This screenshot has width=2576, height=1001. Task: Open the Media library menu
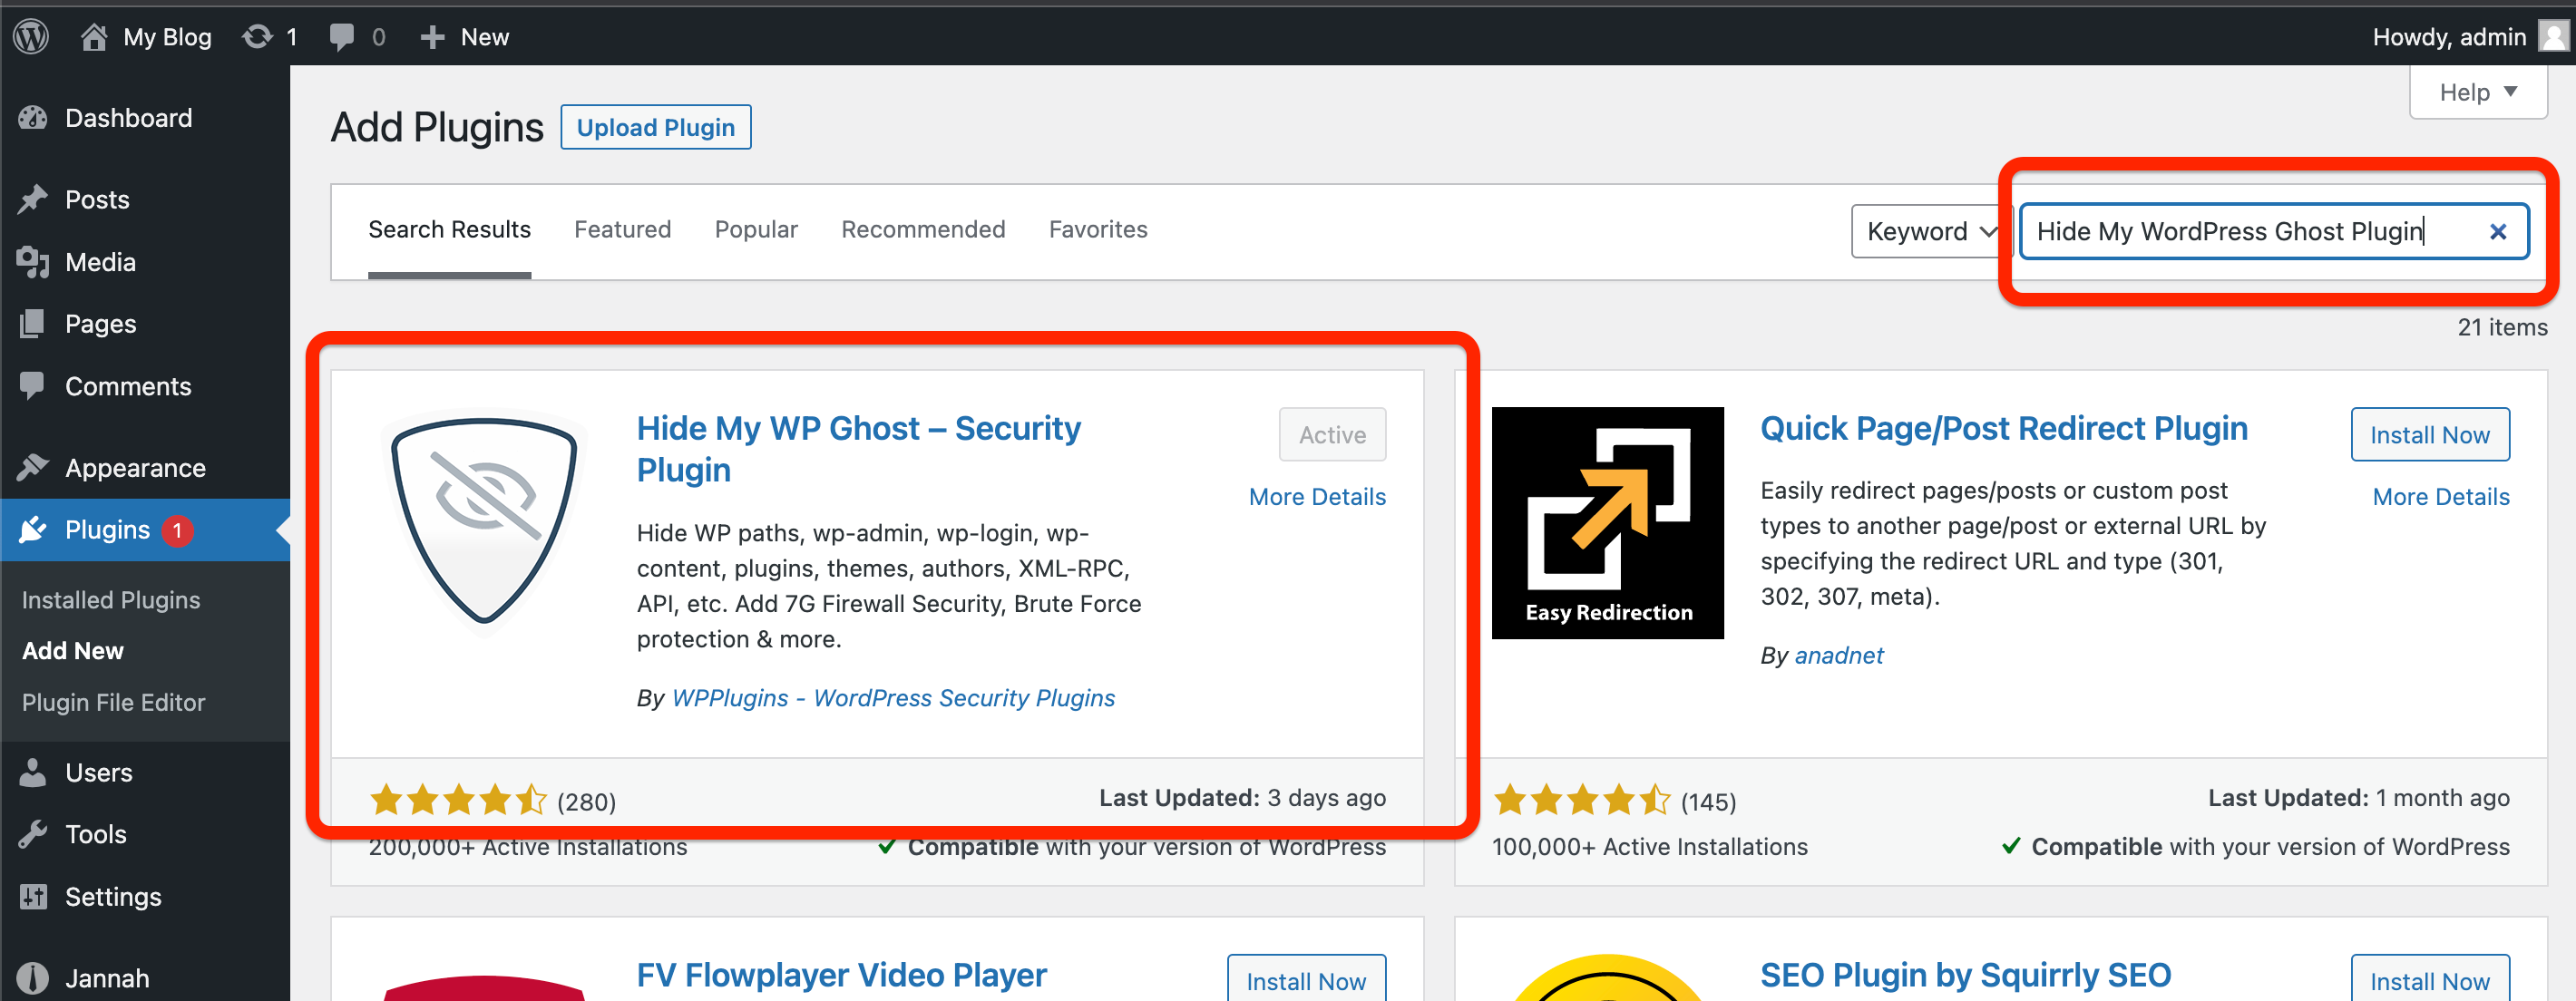point(100,262)
